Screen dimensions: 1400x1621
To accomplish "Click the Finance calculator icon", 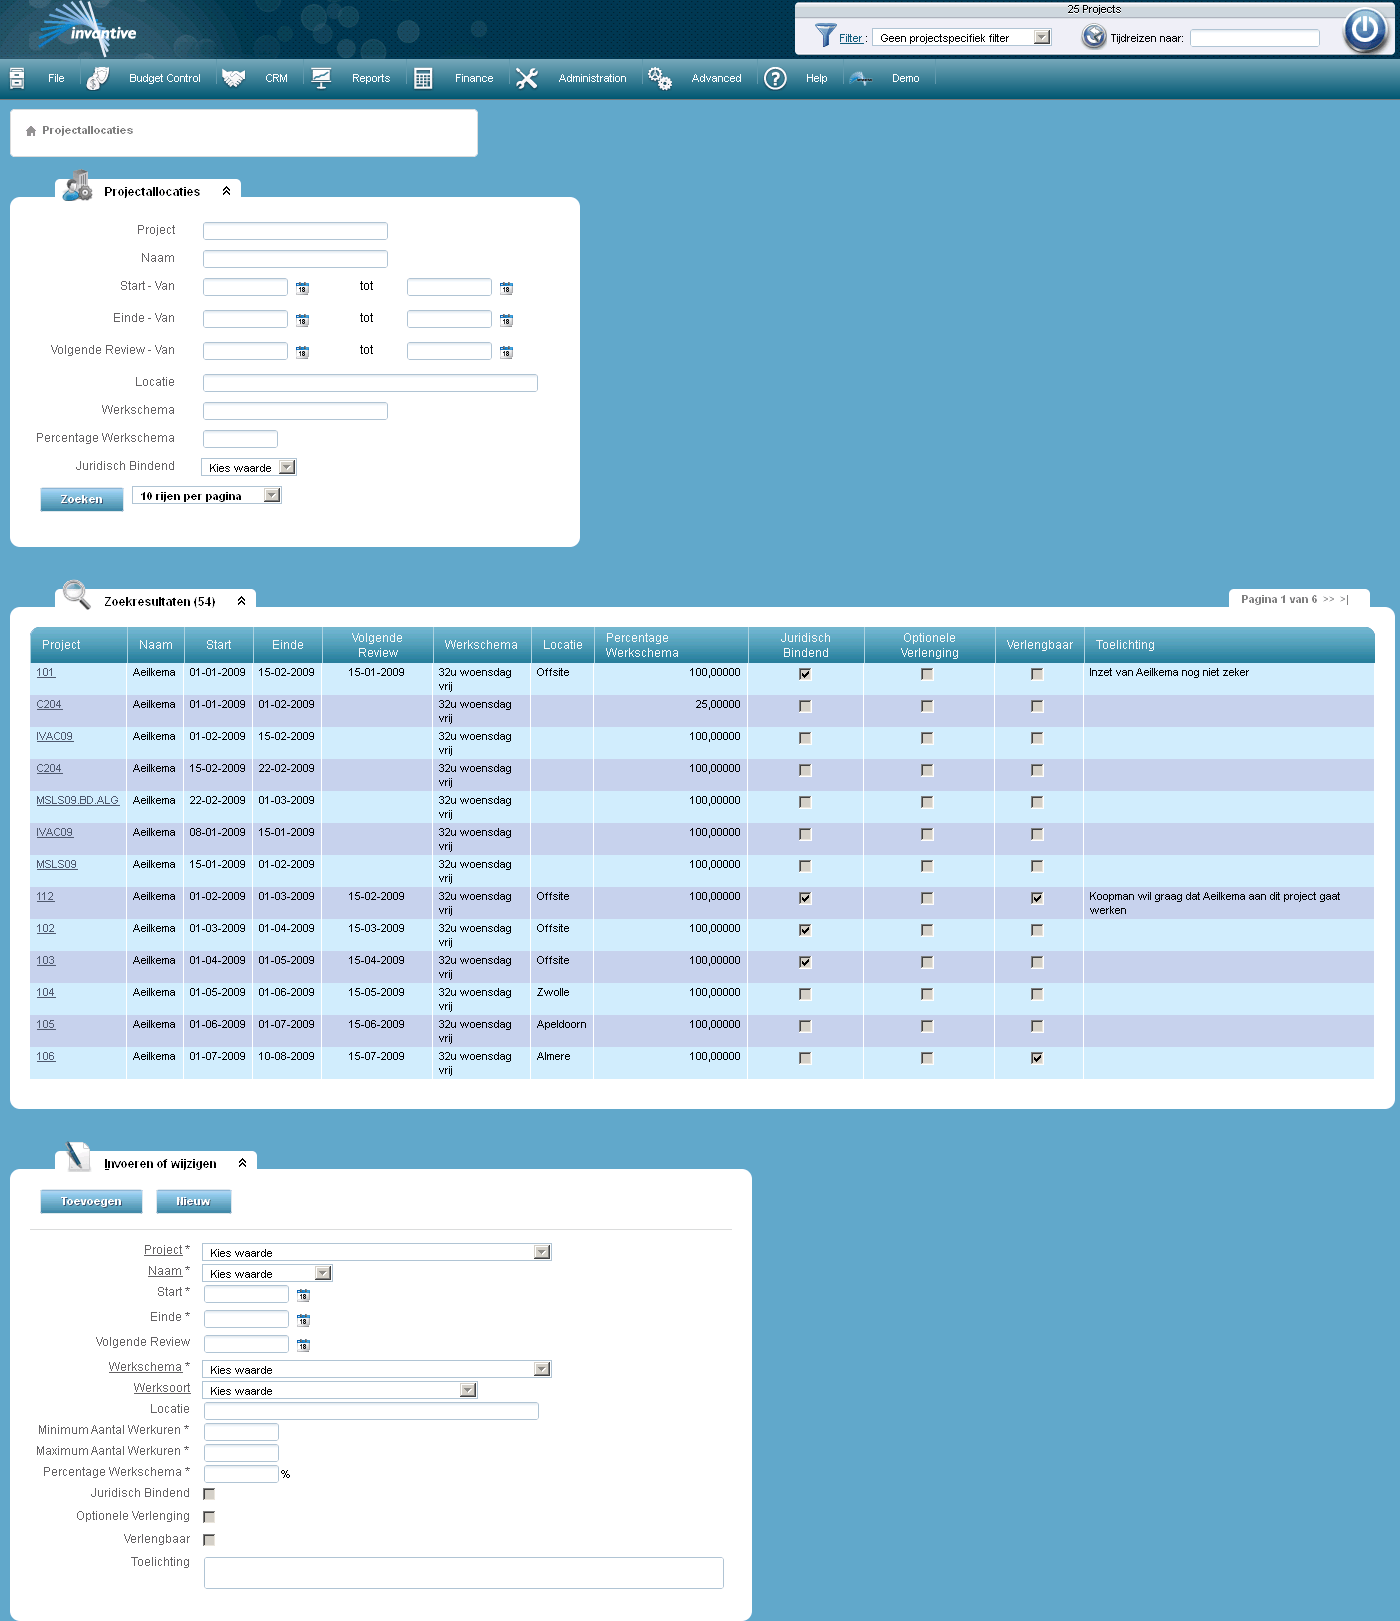I will point(423,78).
